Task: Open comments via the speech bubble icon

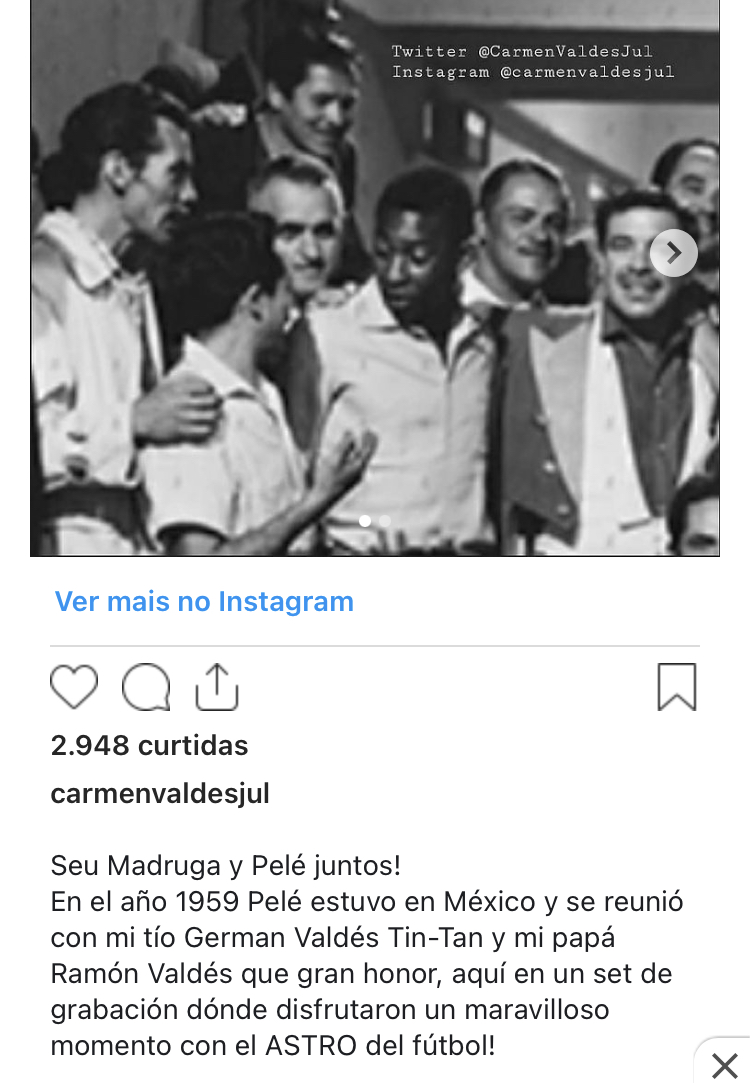Action: (146, 687)
